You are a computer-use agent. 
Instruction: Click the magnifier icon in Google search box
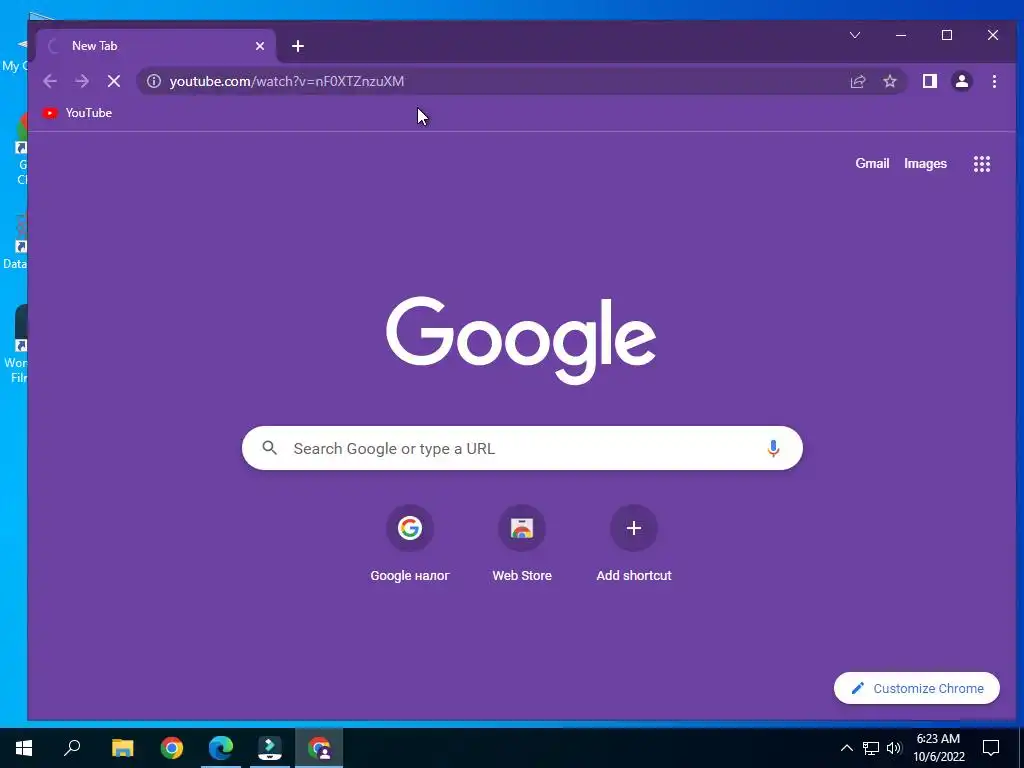tap(269, 448)
